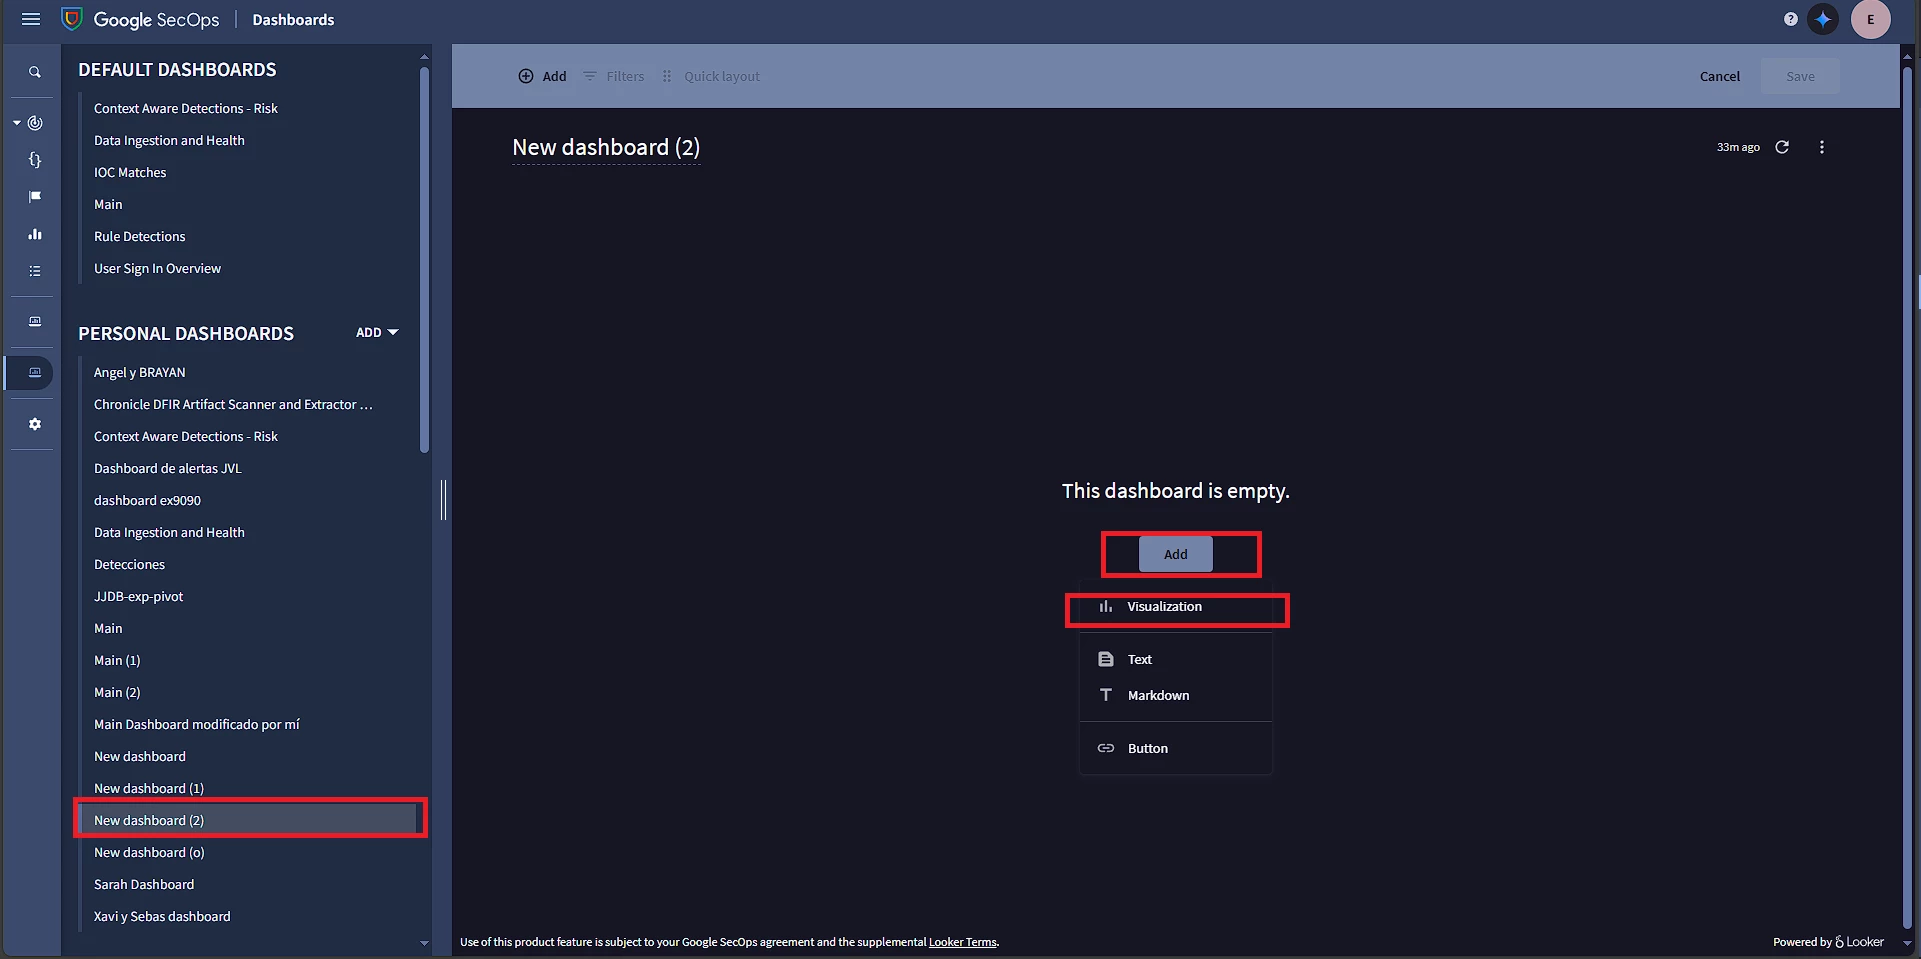The height and width of the screenshot is (959, 1921).
Task: Open Angel y BRAYAN dashboard
Action: click(x=140, y=372)
